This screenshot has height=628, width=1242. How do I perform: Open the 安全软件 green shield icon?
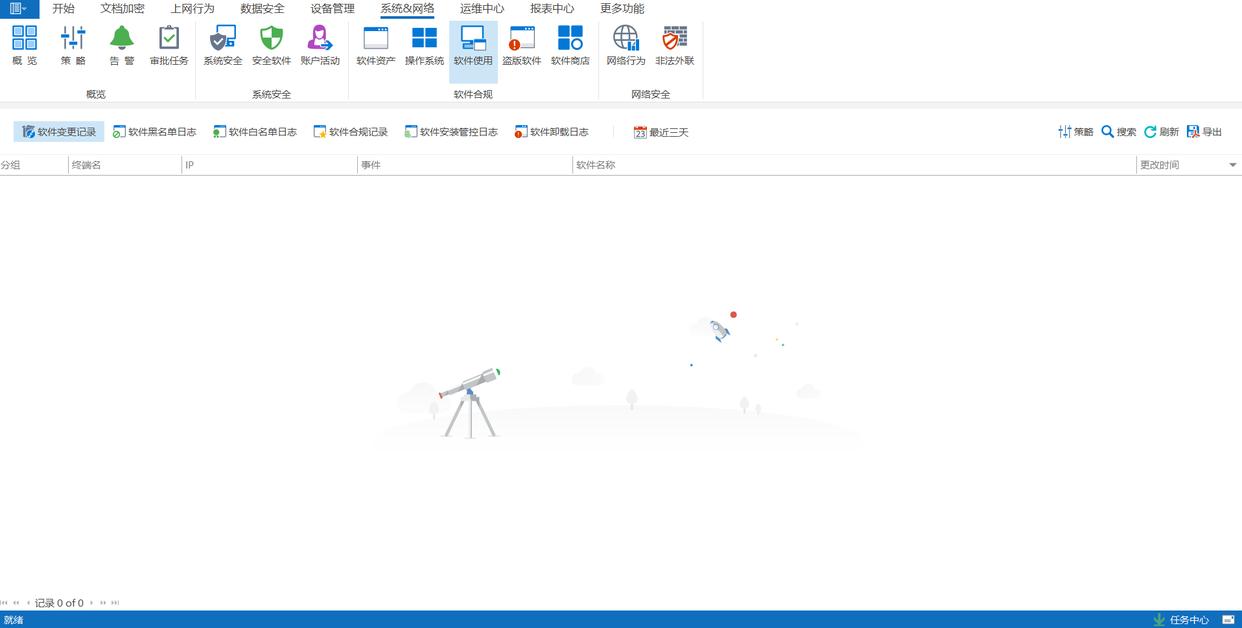(271, 45)
